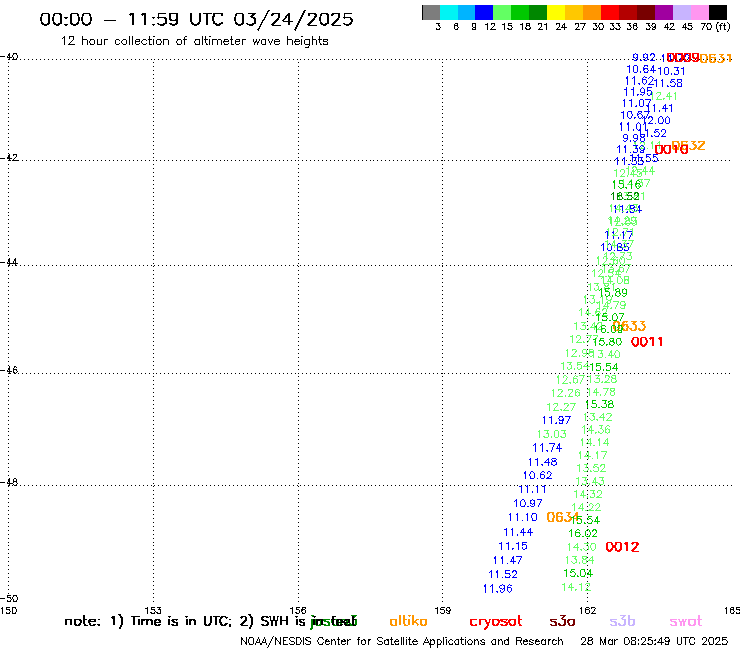The image size is (740, 650).
Task: Click the date range title text
Action: click(196, 19)
